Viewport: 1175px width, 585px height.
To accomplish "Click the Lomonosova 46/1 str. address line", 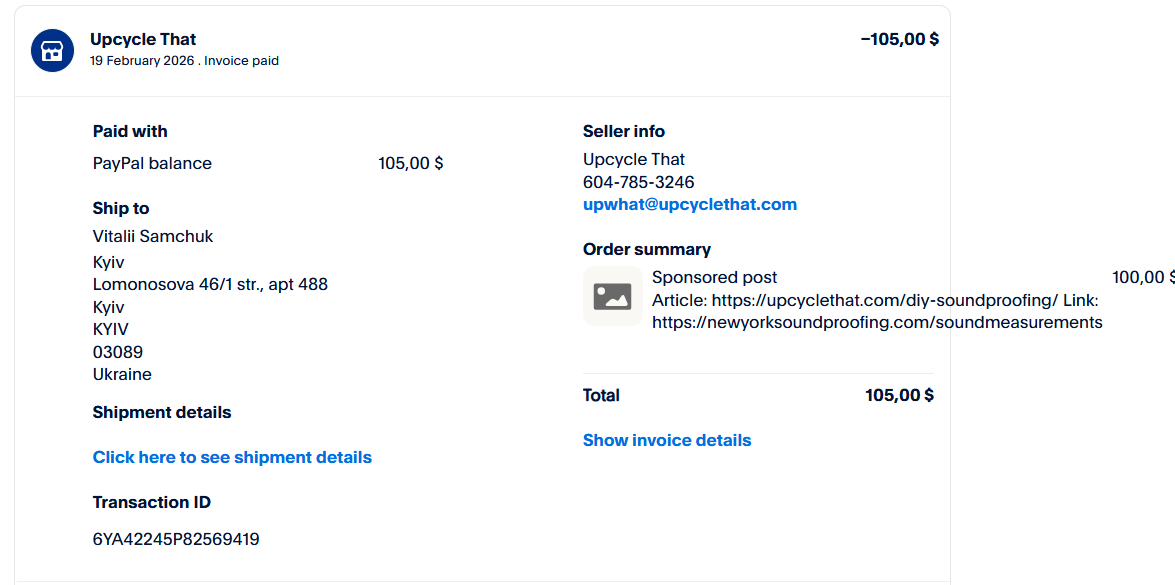I will [x=210, y=284].
